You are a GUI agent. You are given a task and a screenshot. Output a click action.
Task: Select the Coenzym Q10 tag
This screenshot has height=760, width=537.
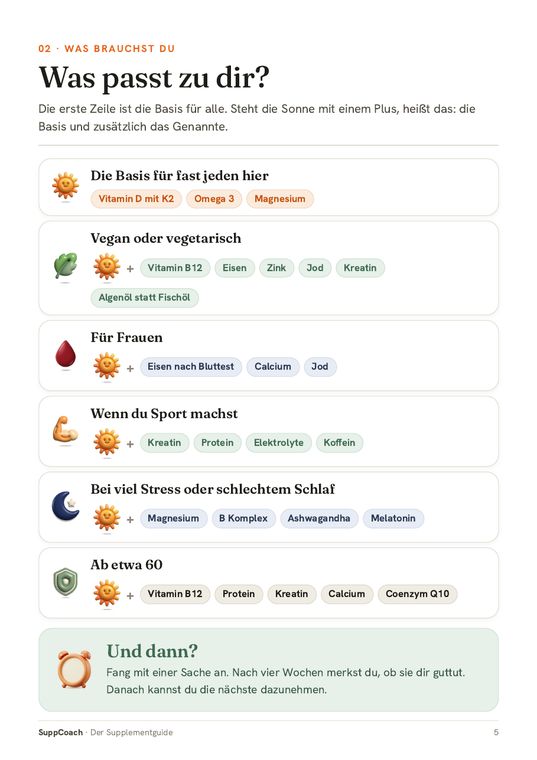click(x=417, y=594)
